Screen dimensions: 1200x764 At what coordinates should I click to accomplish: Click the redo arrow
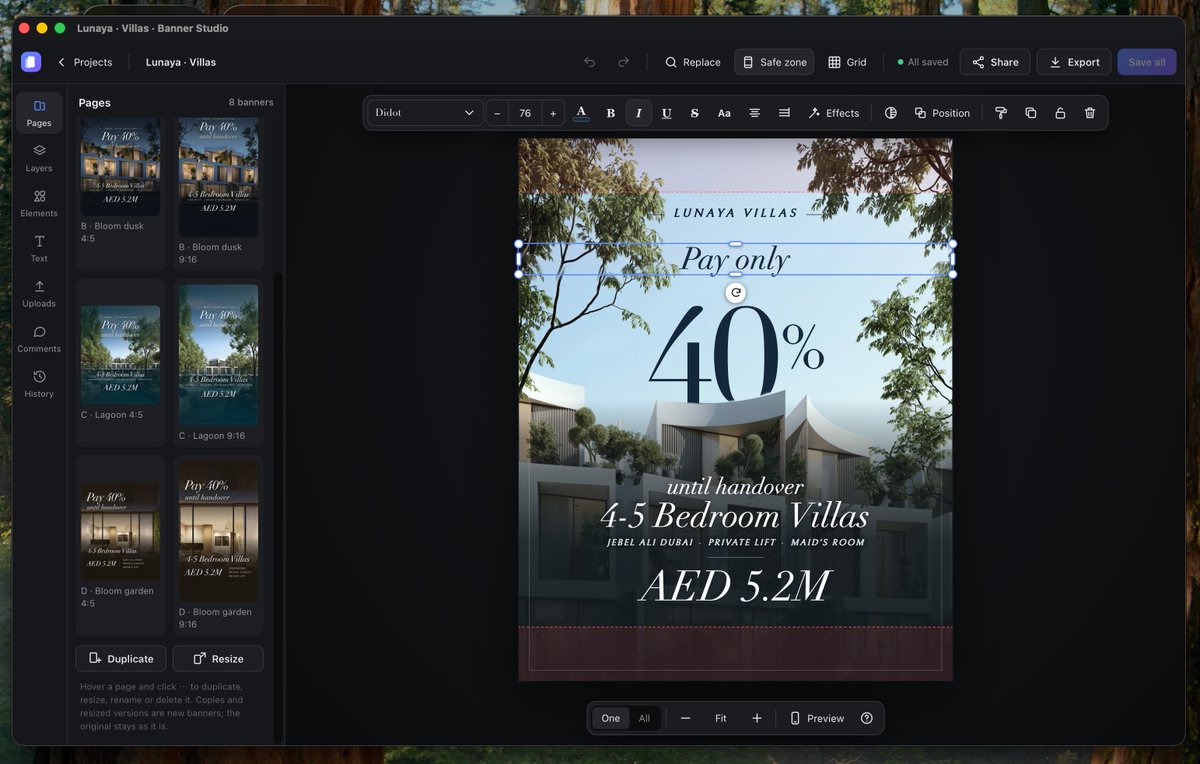tap(623, 62)
